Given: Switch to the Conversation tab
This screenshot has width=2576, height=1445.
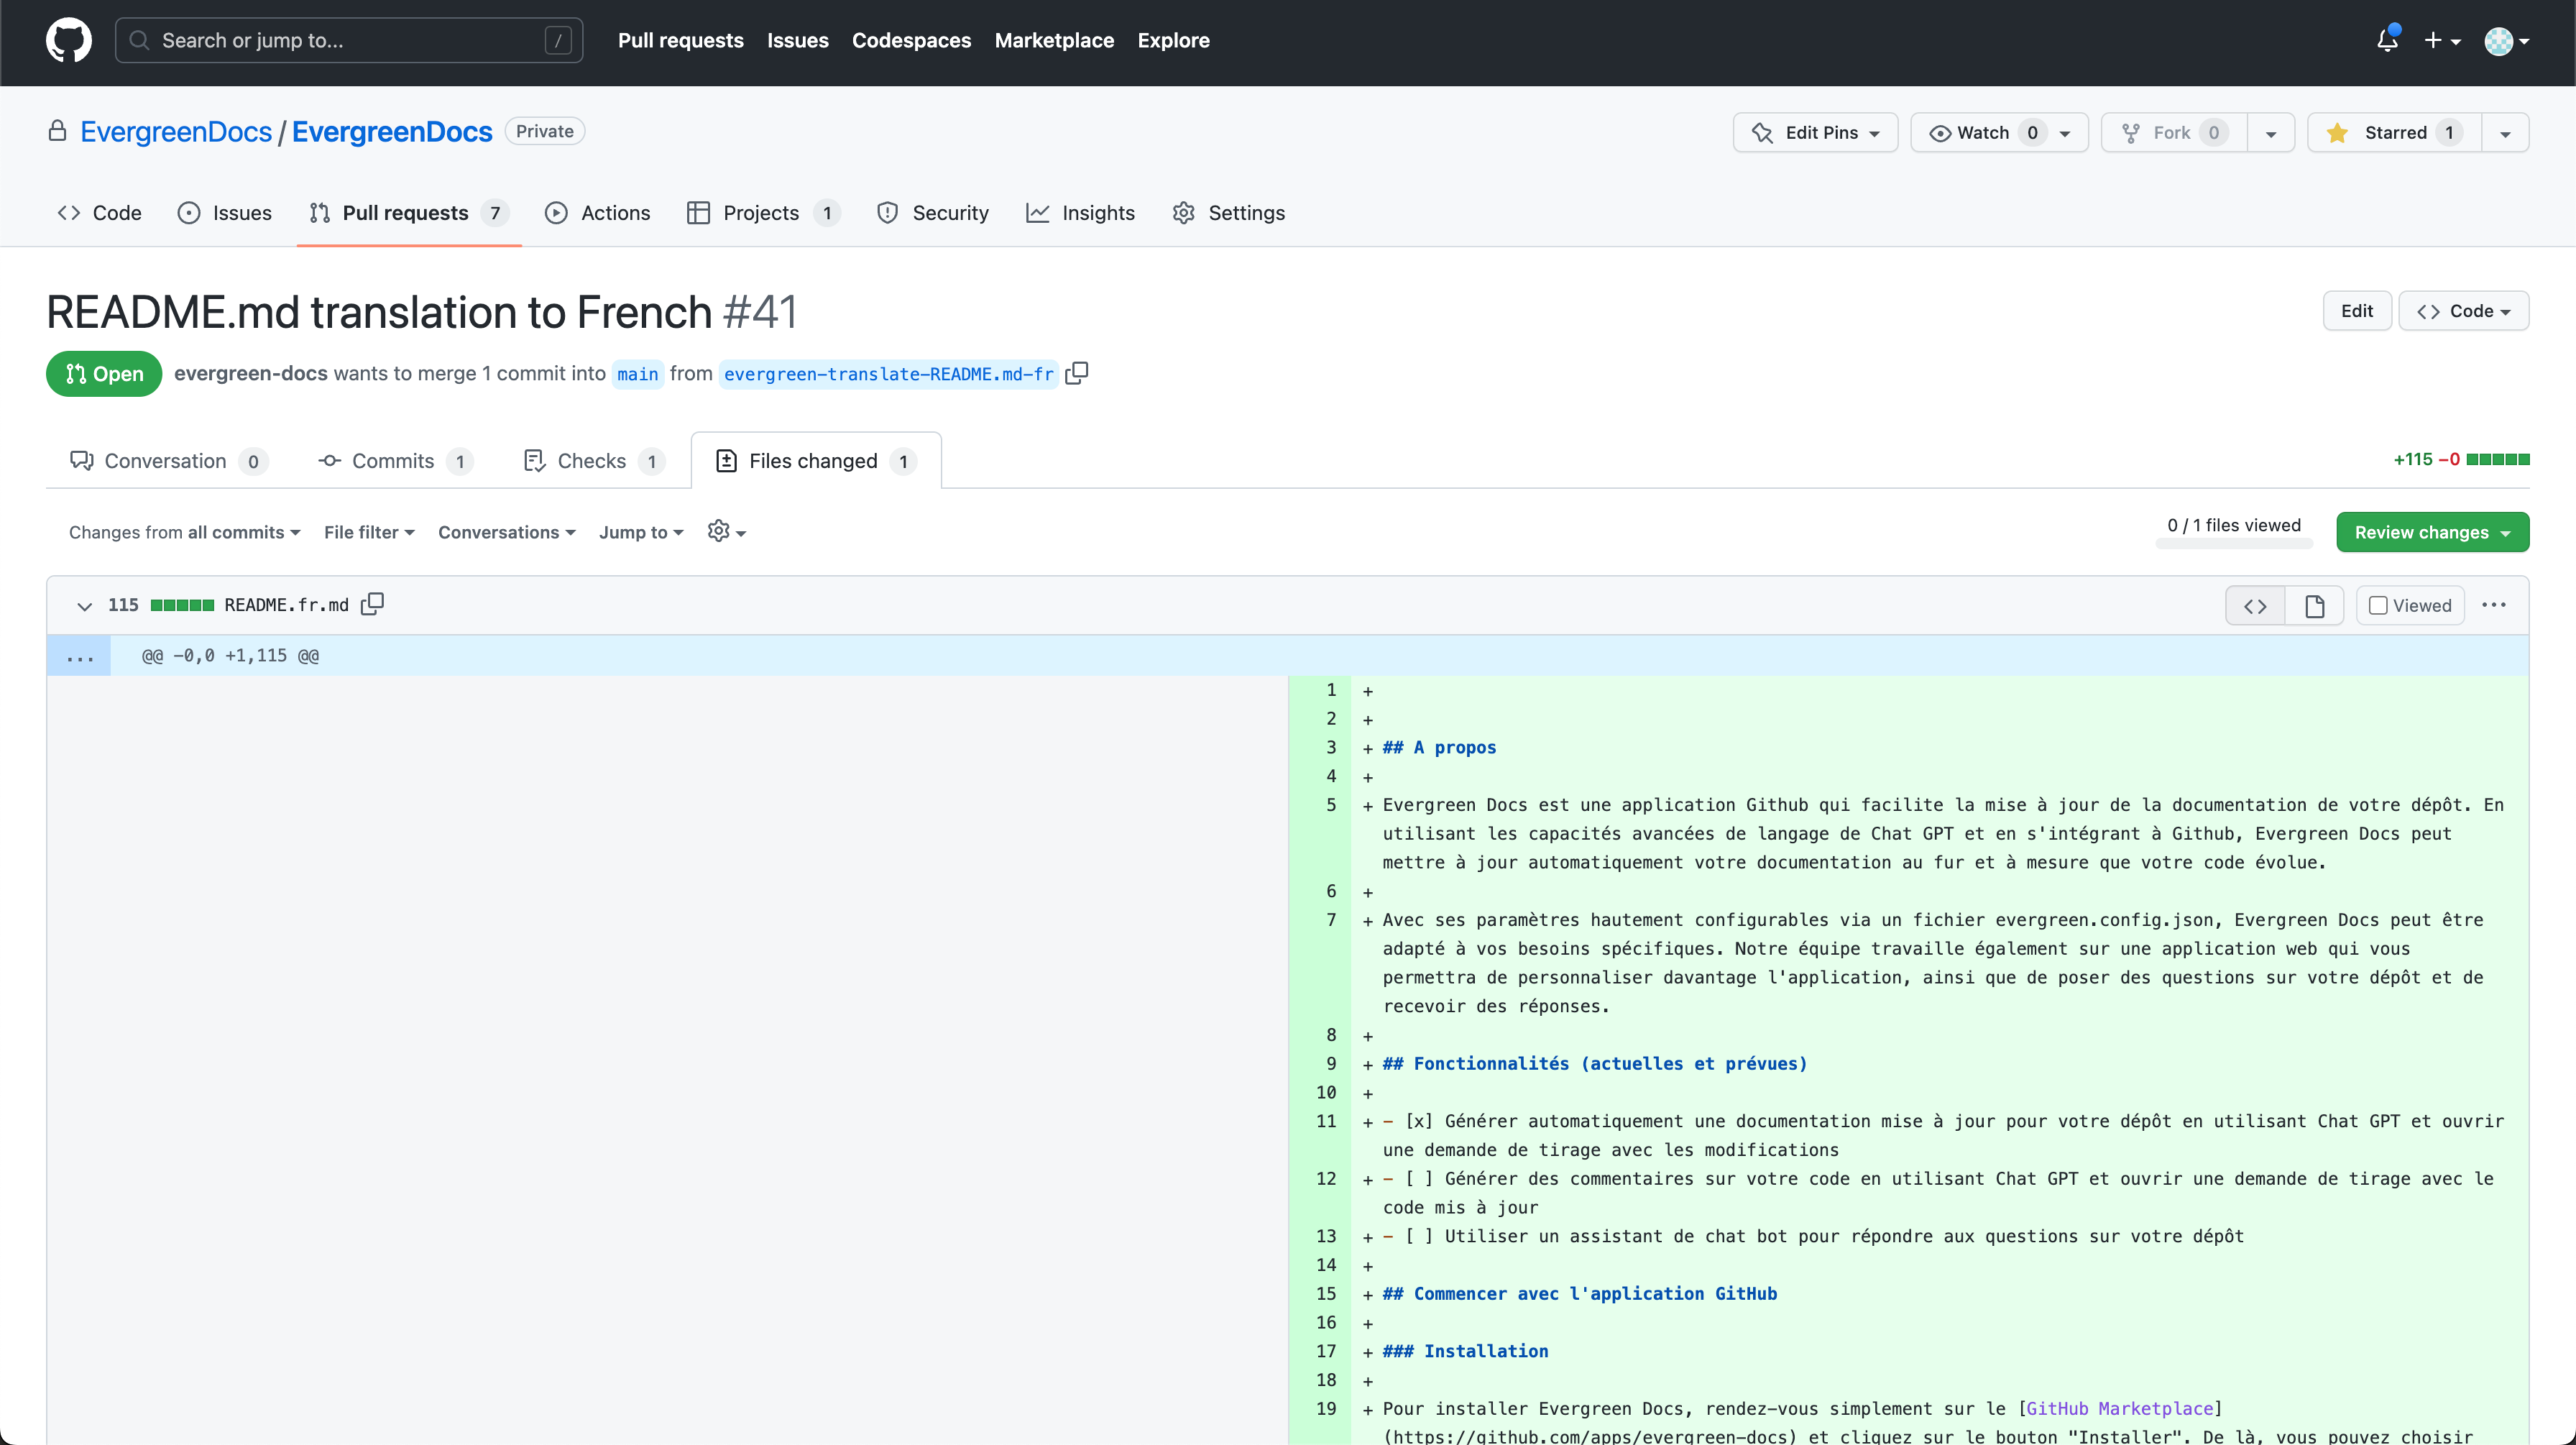Looking at the screenshot, I should (166, 461).
